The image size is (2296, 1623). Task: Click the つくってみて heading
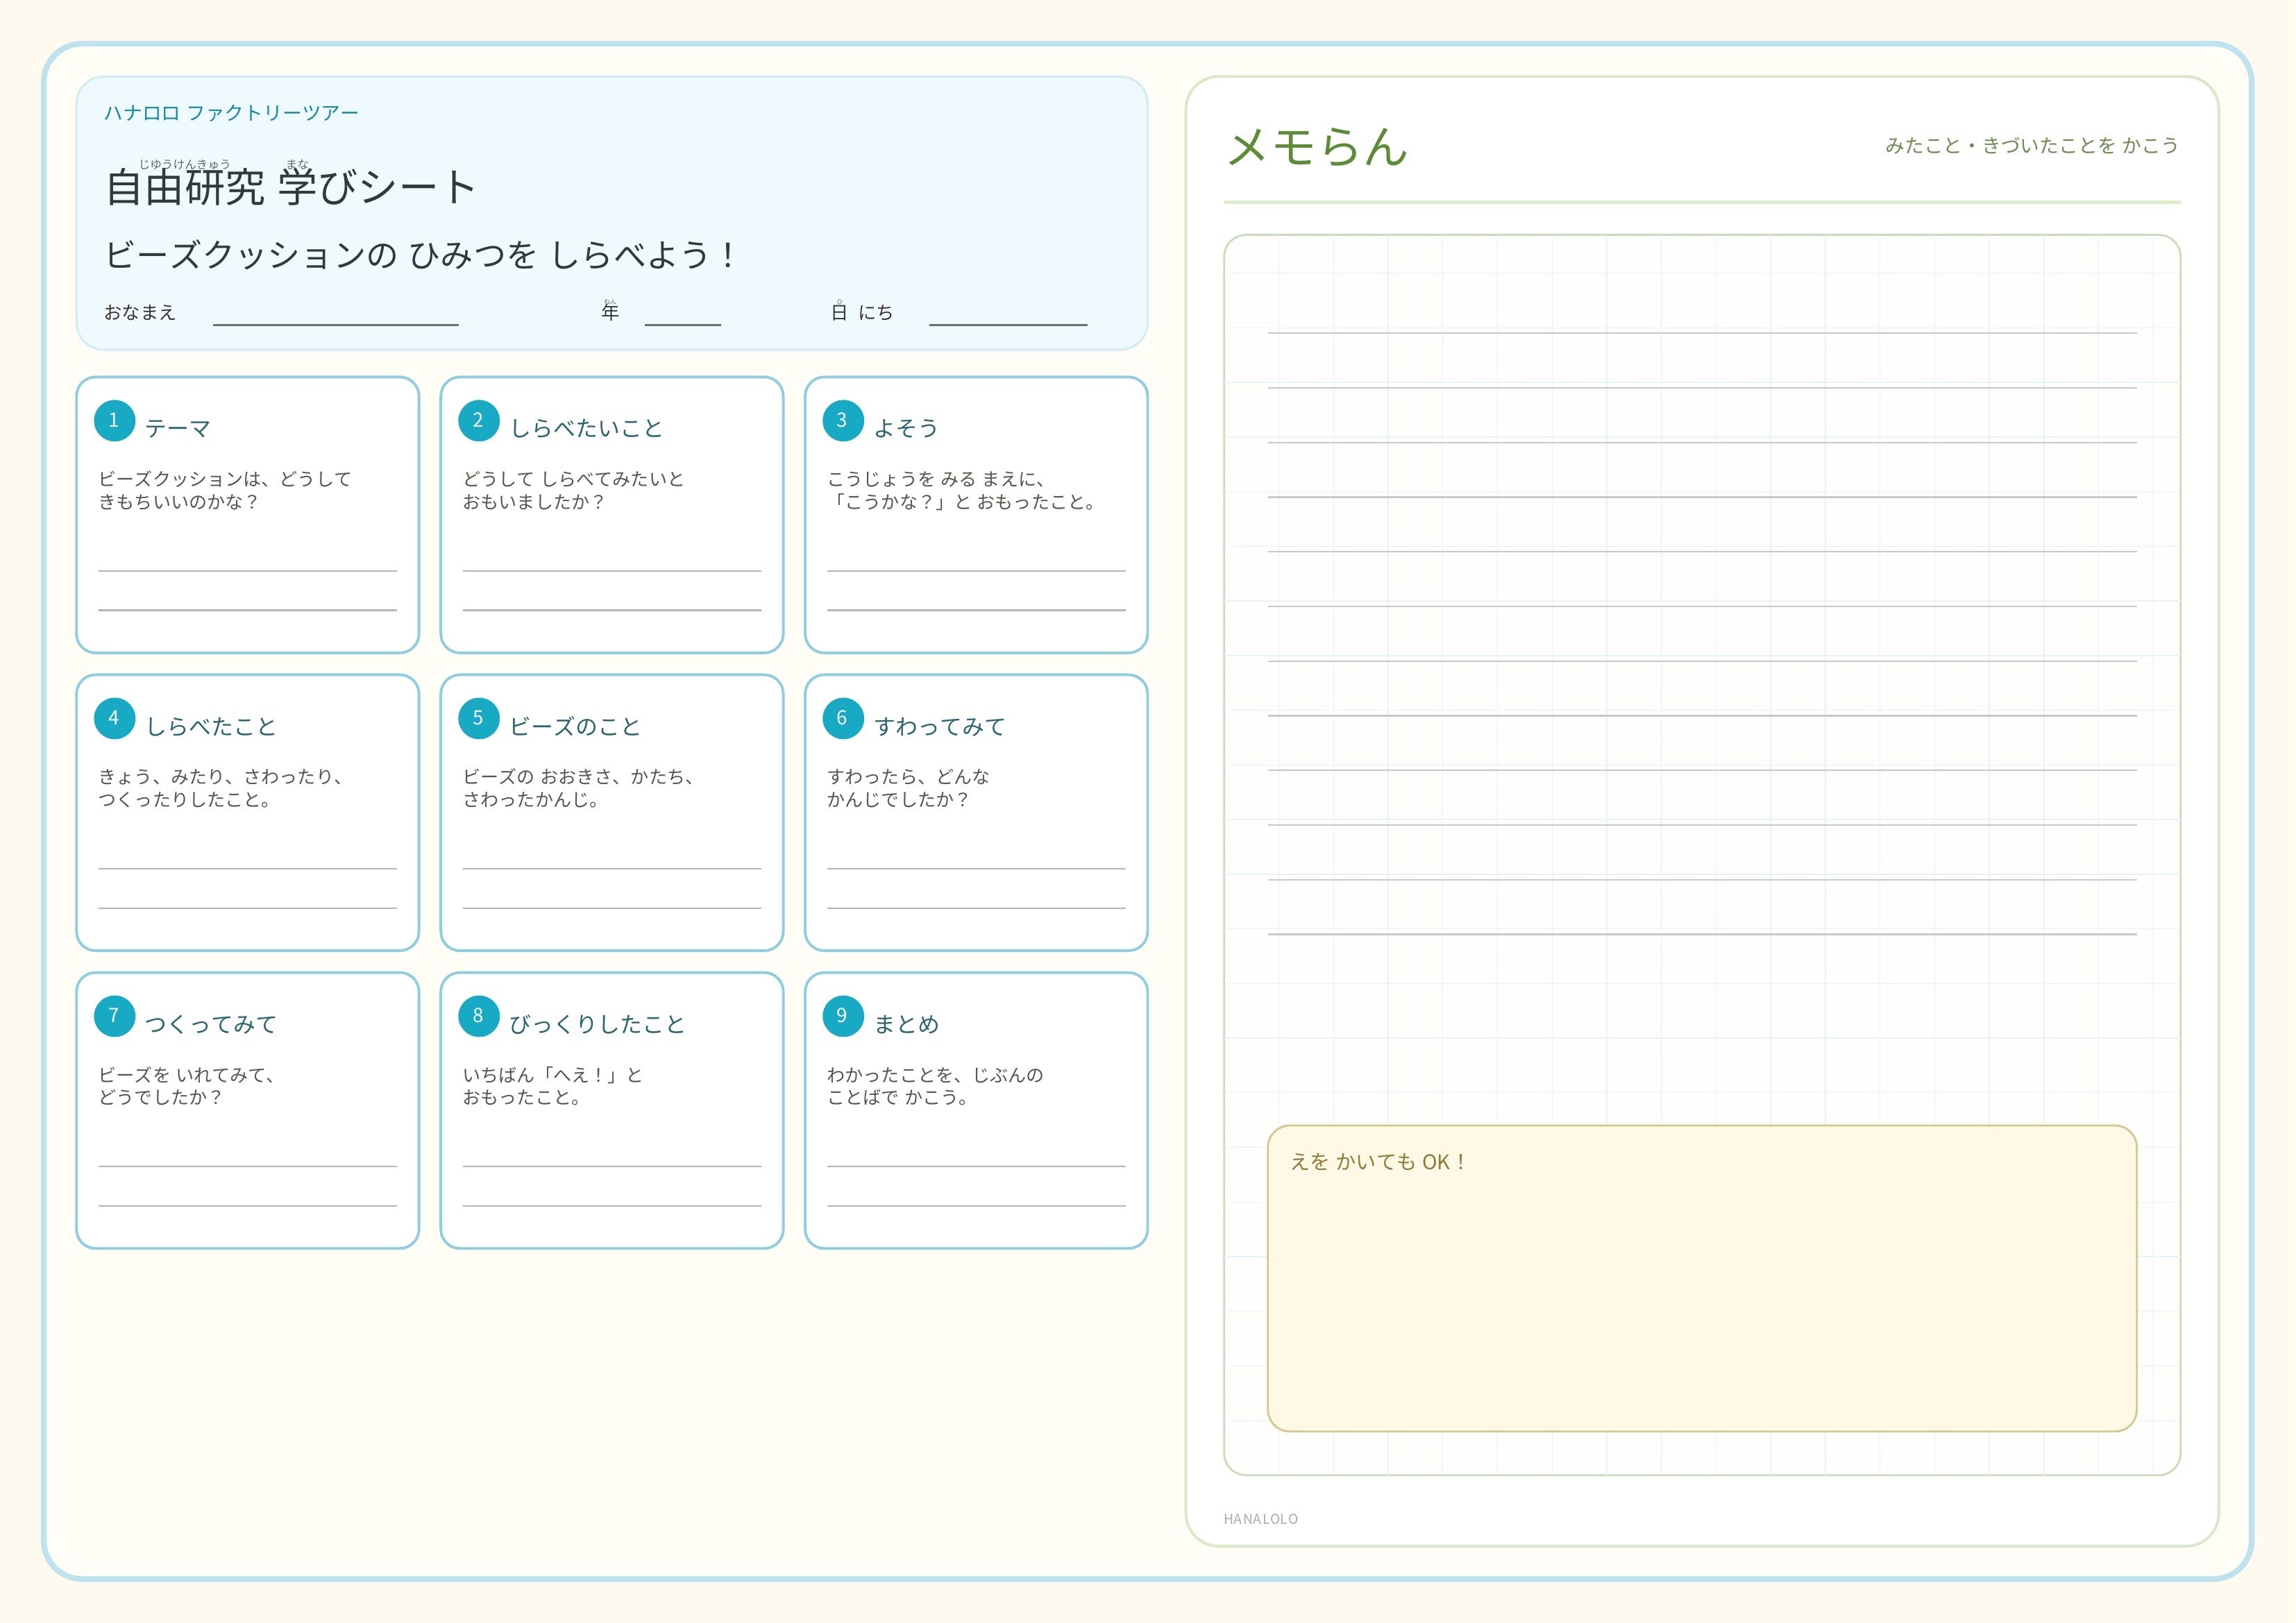point(210,1024)
